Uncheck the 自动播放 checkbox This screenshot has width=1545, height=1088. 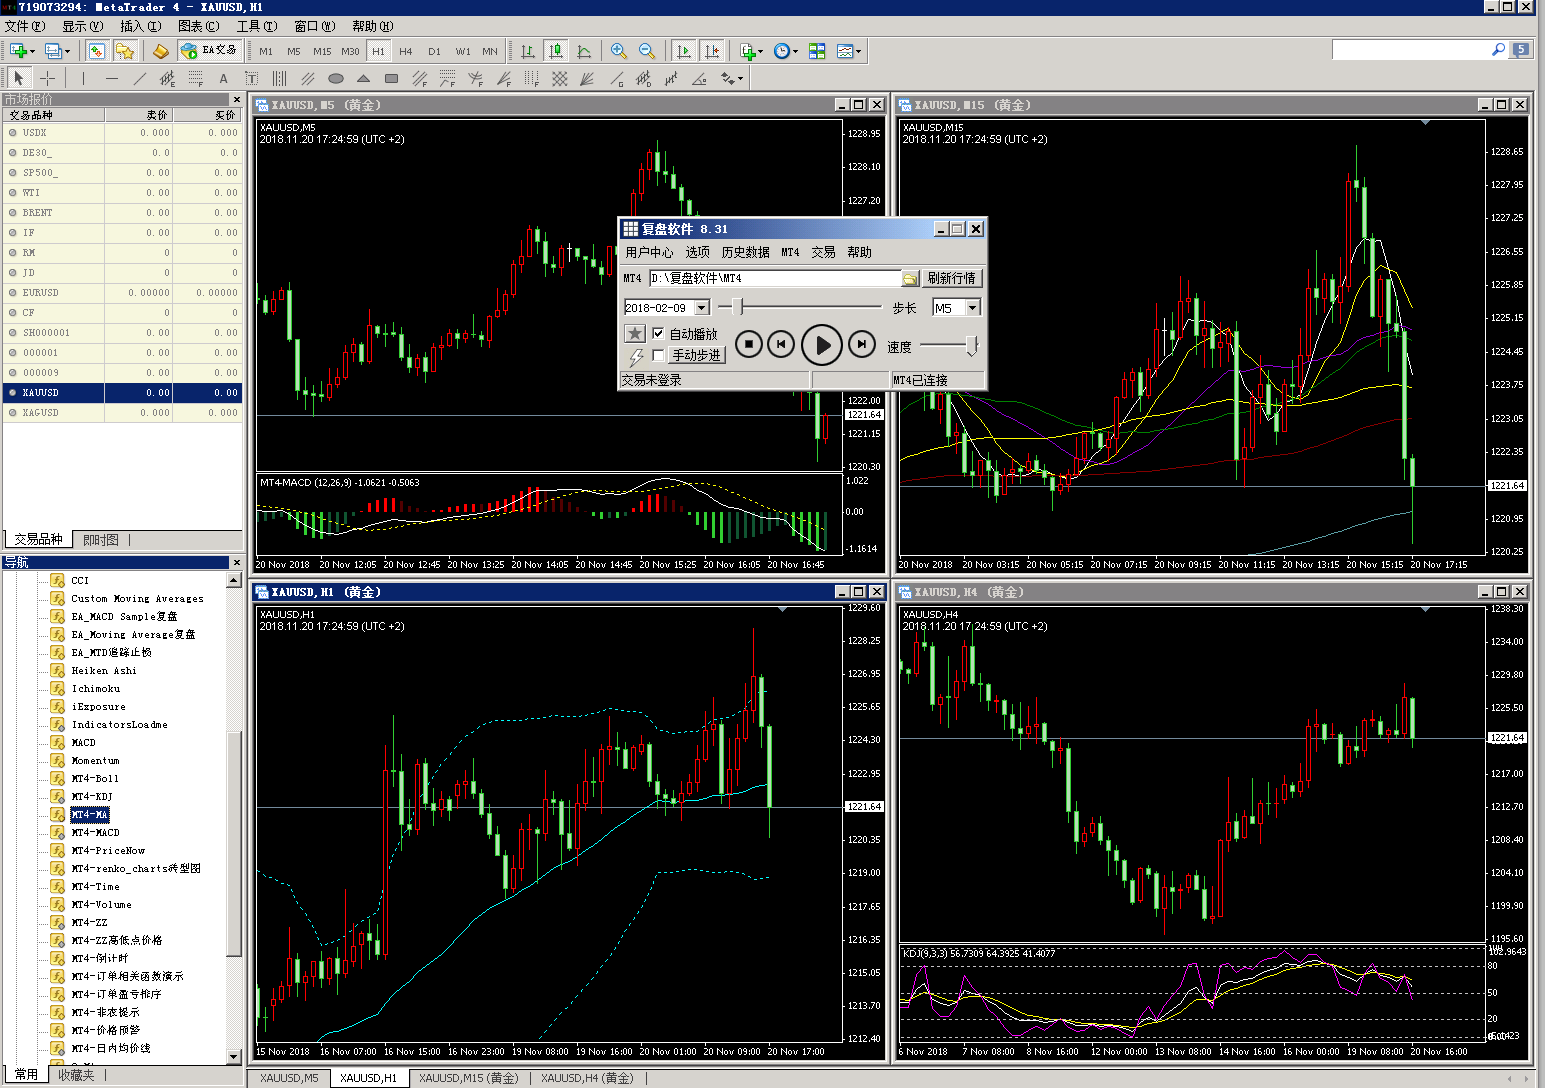658,334
